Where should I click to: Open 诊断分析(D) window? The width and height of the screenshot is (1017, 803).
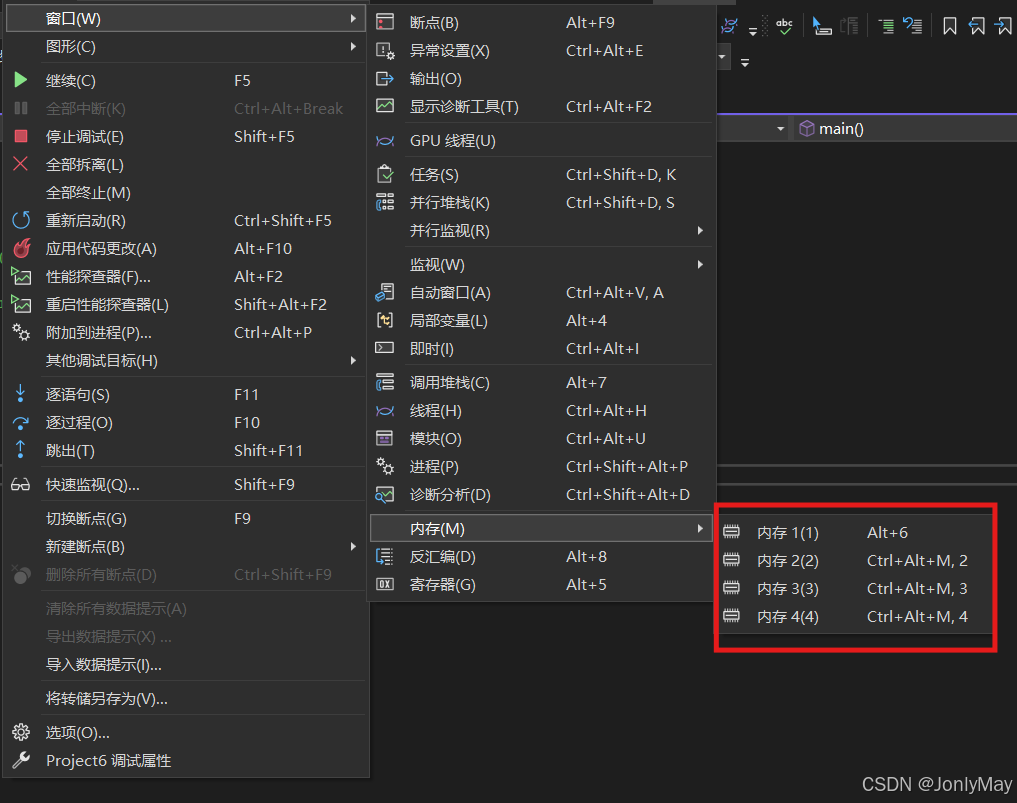point(542,494)
